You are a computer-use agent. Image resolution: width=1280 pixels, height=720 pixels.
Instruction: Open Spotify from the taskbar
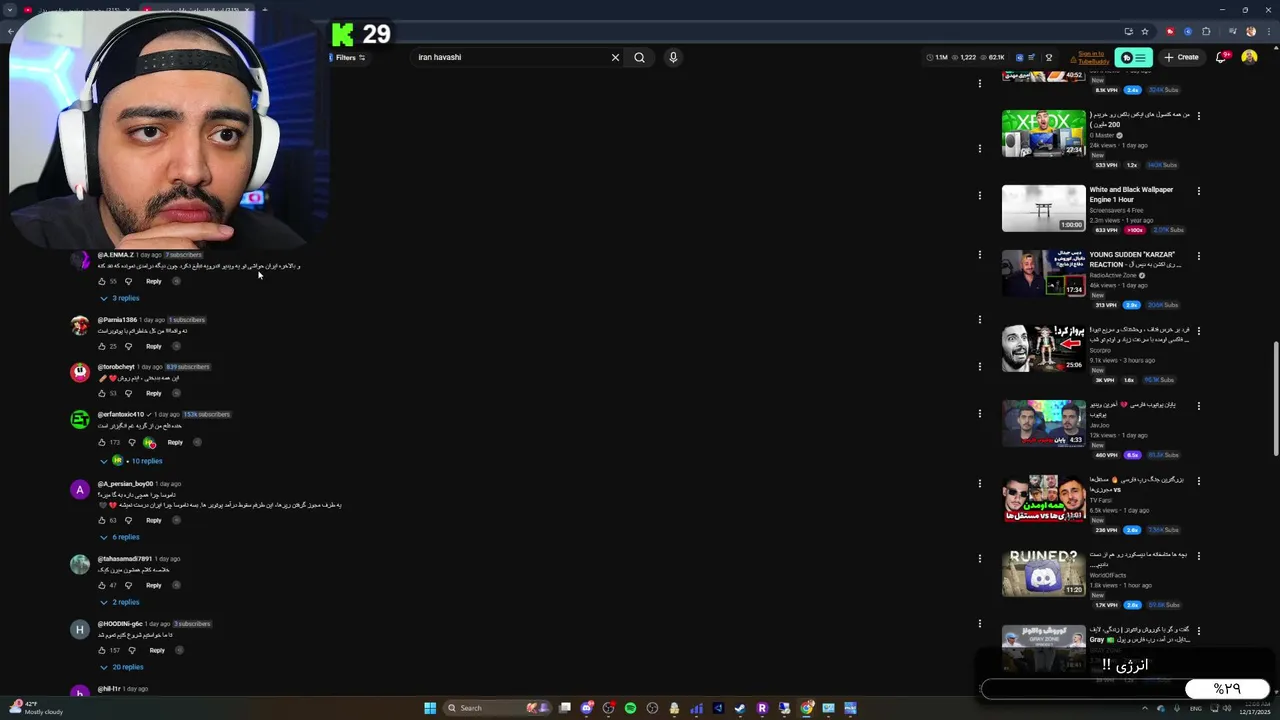630,708
